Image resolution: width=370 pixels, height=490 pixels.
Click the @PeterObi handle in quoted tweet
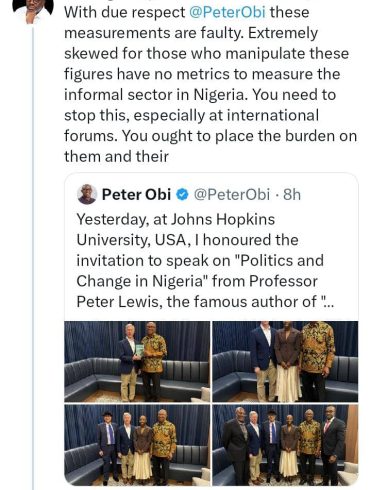tap(232, 195)
